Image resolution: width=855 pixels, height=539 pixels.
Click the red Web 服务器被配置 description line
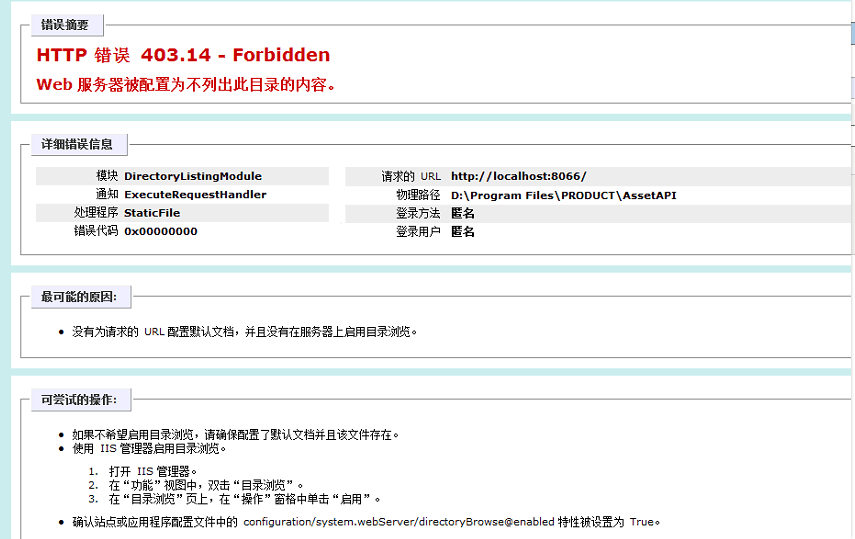[186, 85]
